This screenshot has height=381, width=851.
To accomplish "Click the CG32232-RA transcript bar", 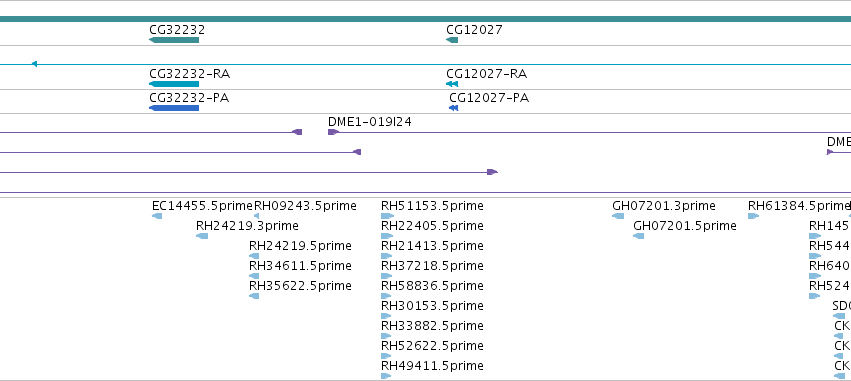I will pos(174,84).
